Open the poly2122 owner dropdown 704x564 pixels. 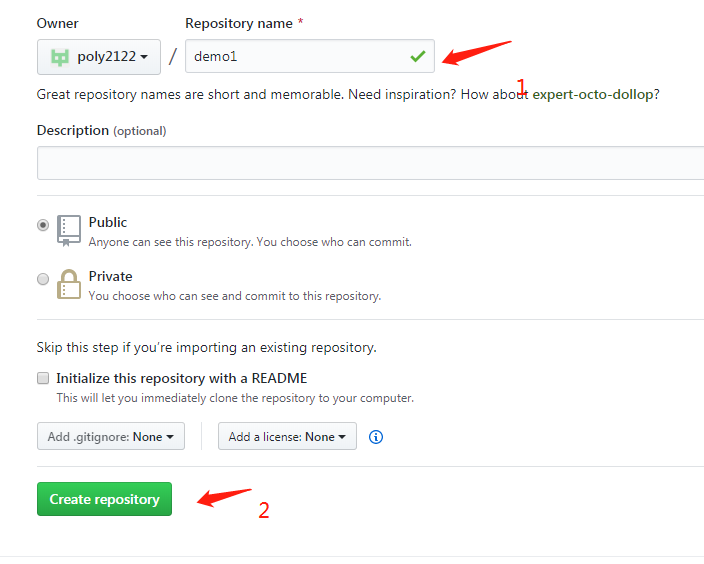tap(99, 57)
